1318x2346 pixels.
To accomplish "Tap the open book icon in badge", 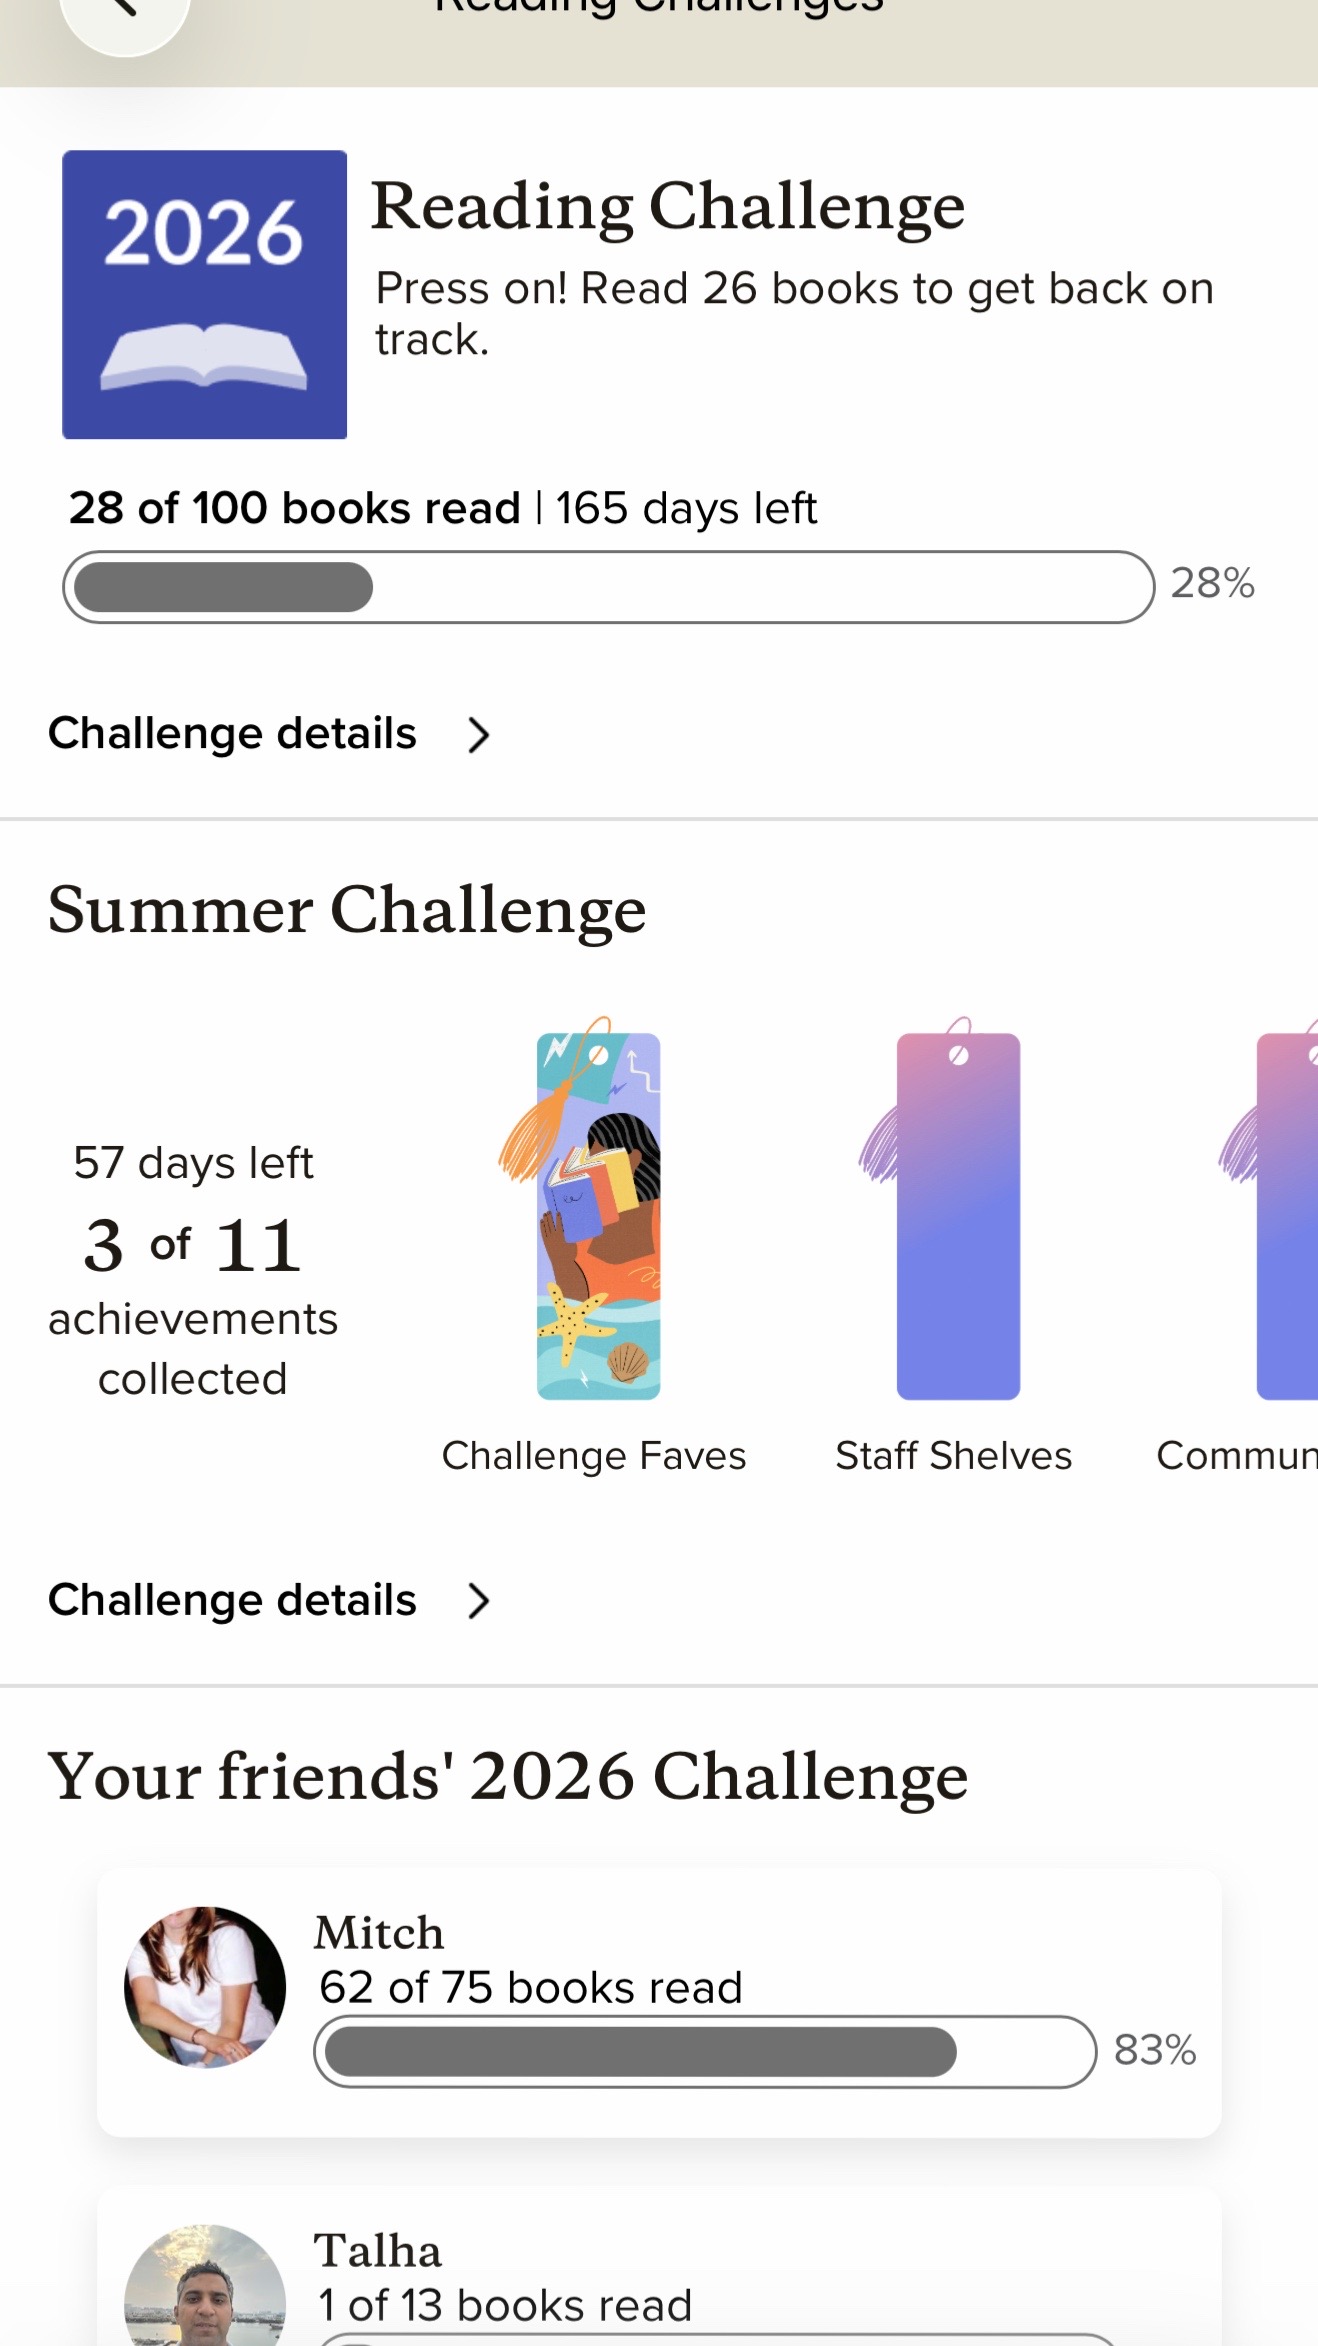I will (x=204, y=356).
